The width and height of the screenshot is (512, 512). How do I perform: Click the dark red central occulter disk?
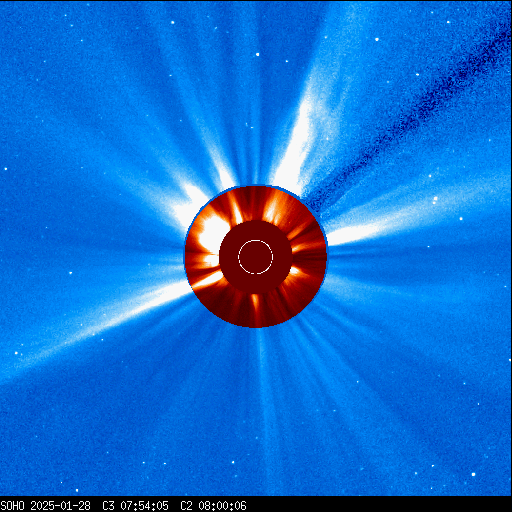(256, 257)
